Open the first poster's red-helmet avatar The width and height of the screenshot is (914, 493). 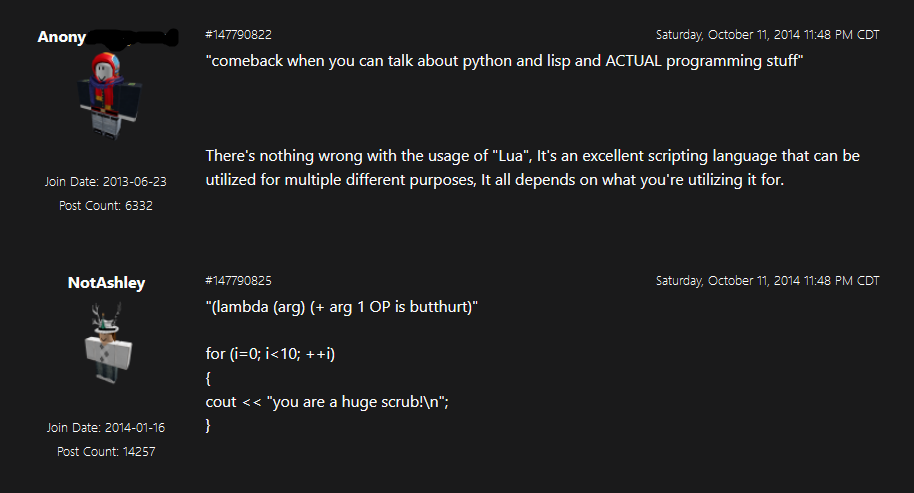108,96
